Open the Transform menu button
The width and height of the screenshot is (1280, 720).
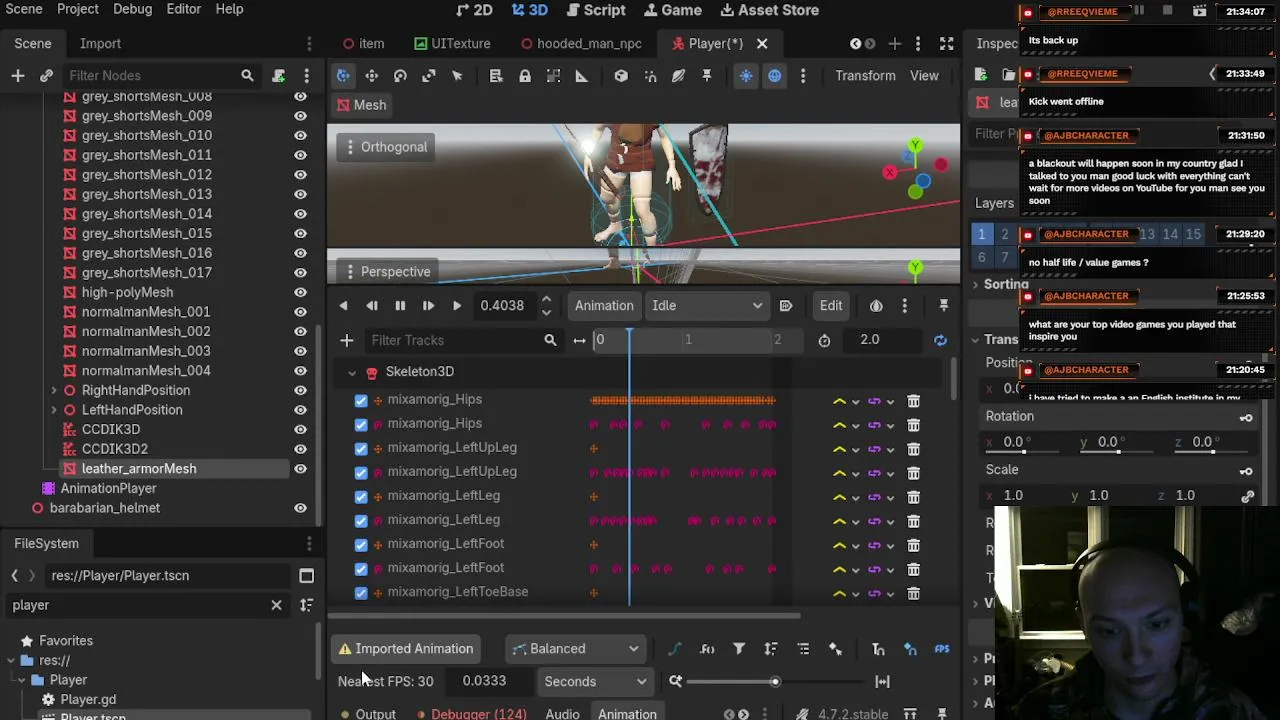(x=865, y=76)
